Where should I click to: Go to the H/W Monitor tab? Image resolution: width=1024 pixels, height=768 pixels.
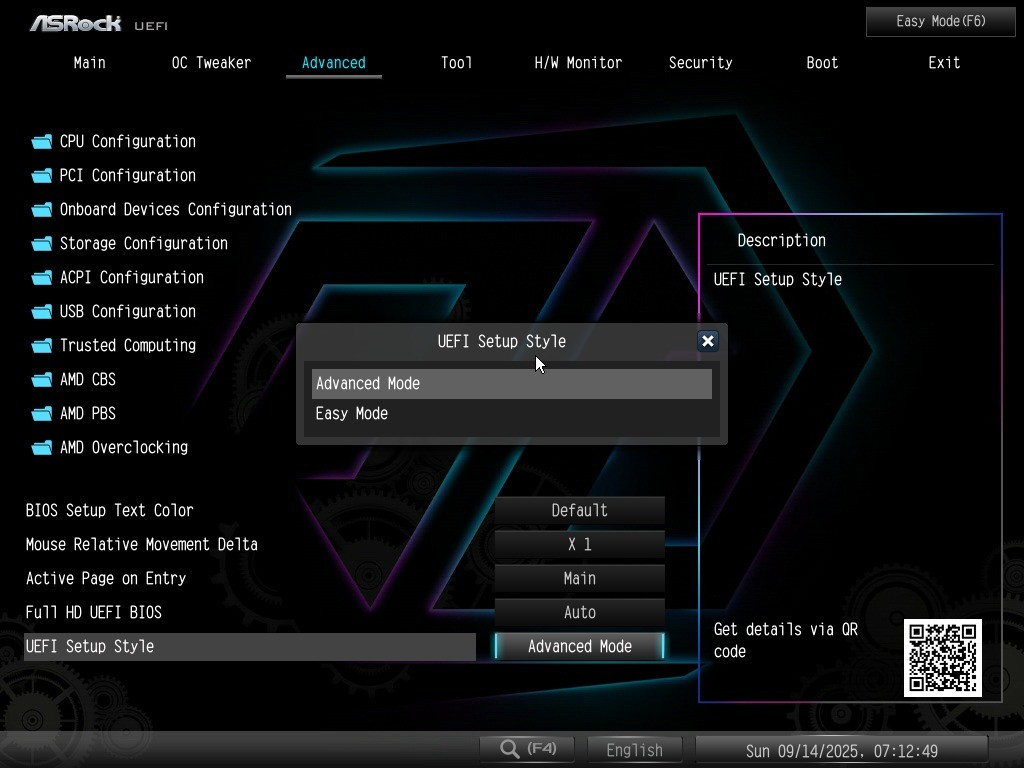pos(578,62)
